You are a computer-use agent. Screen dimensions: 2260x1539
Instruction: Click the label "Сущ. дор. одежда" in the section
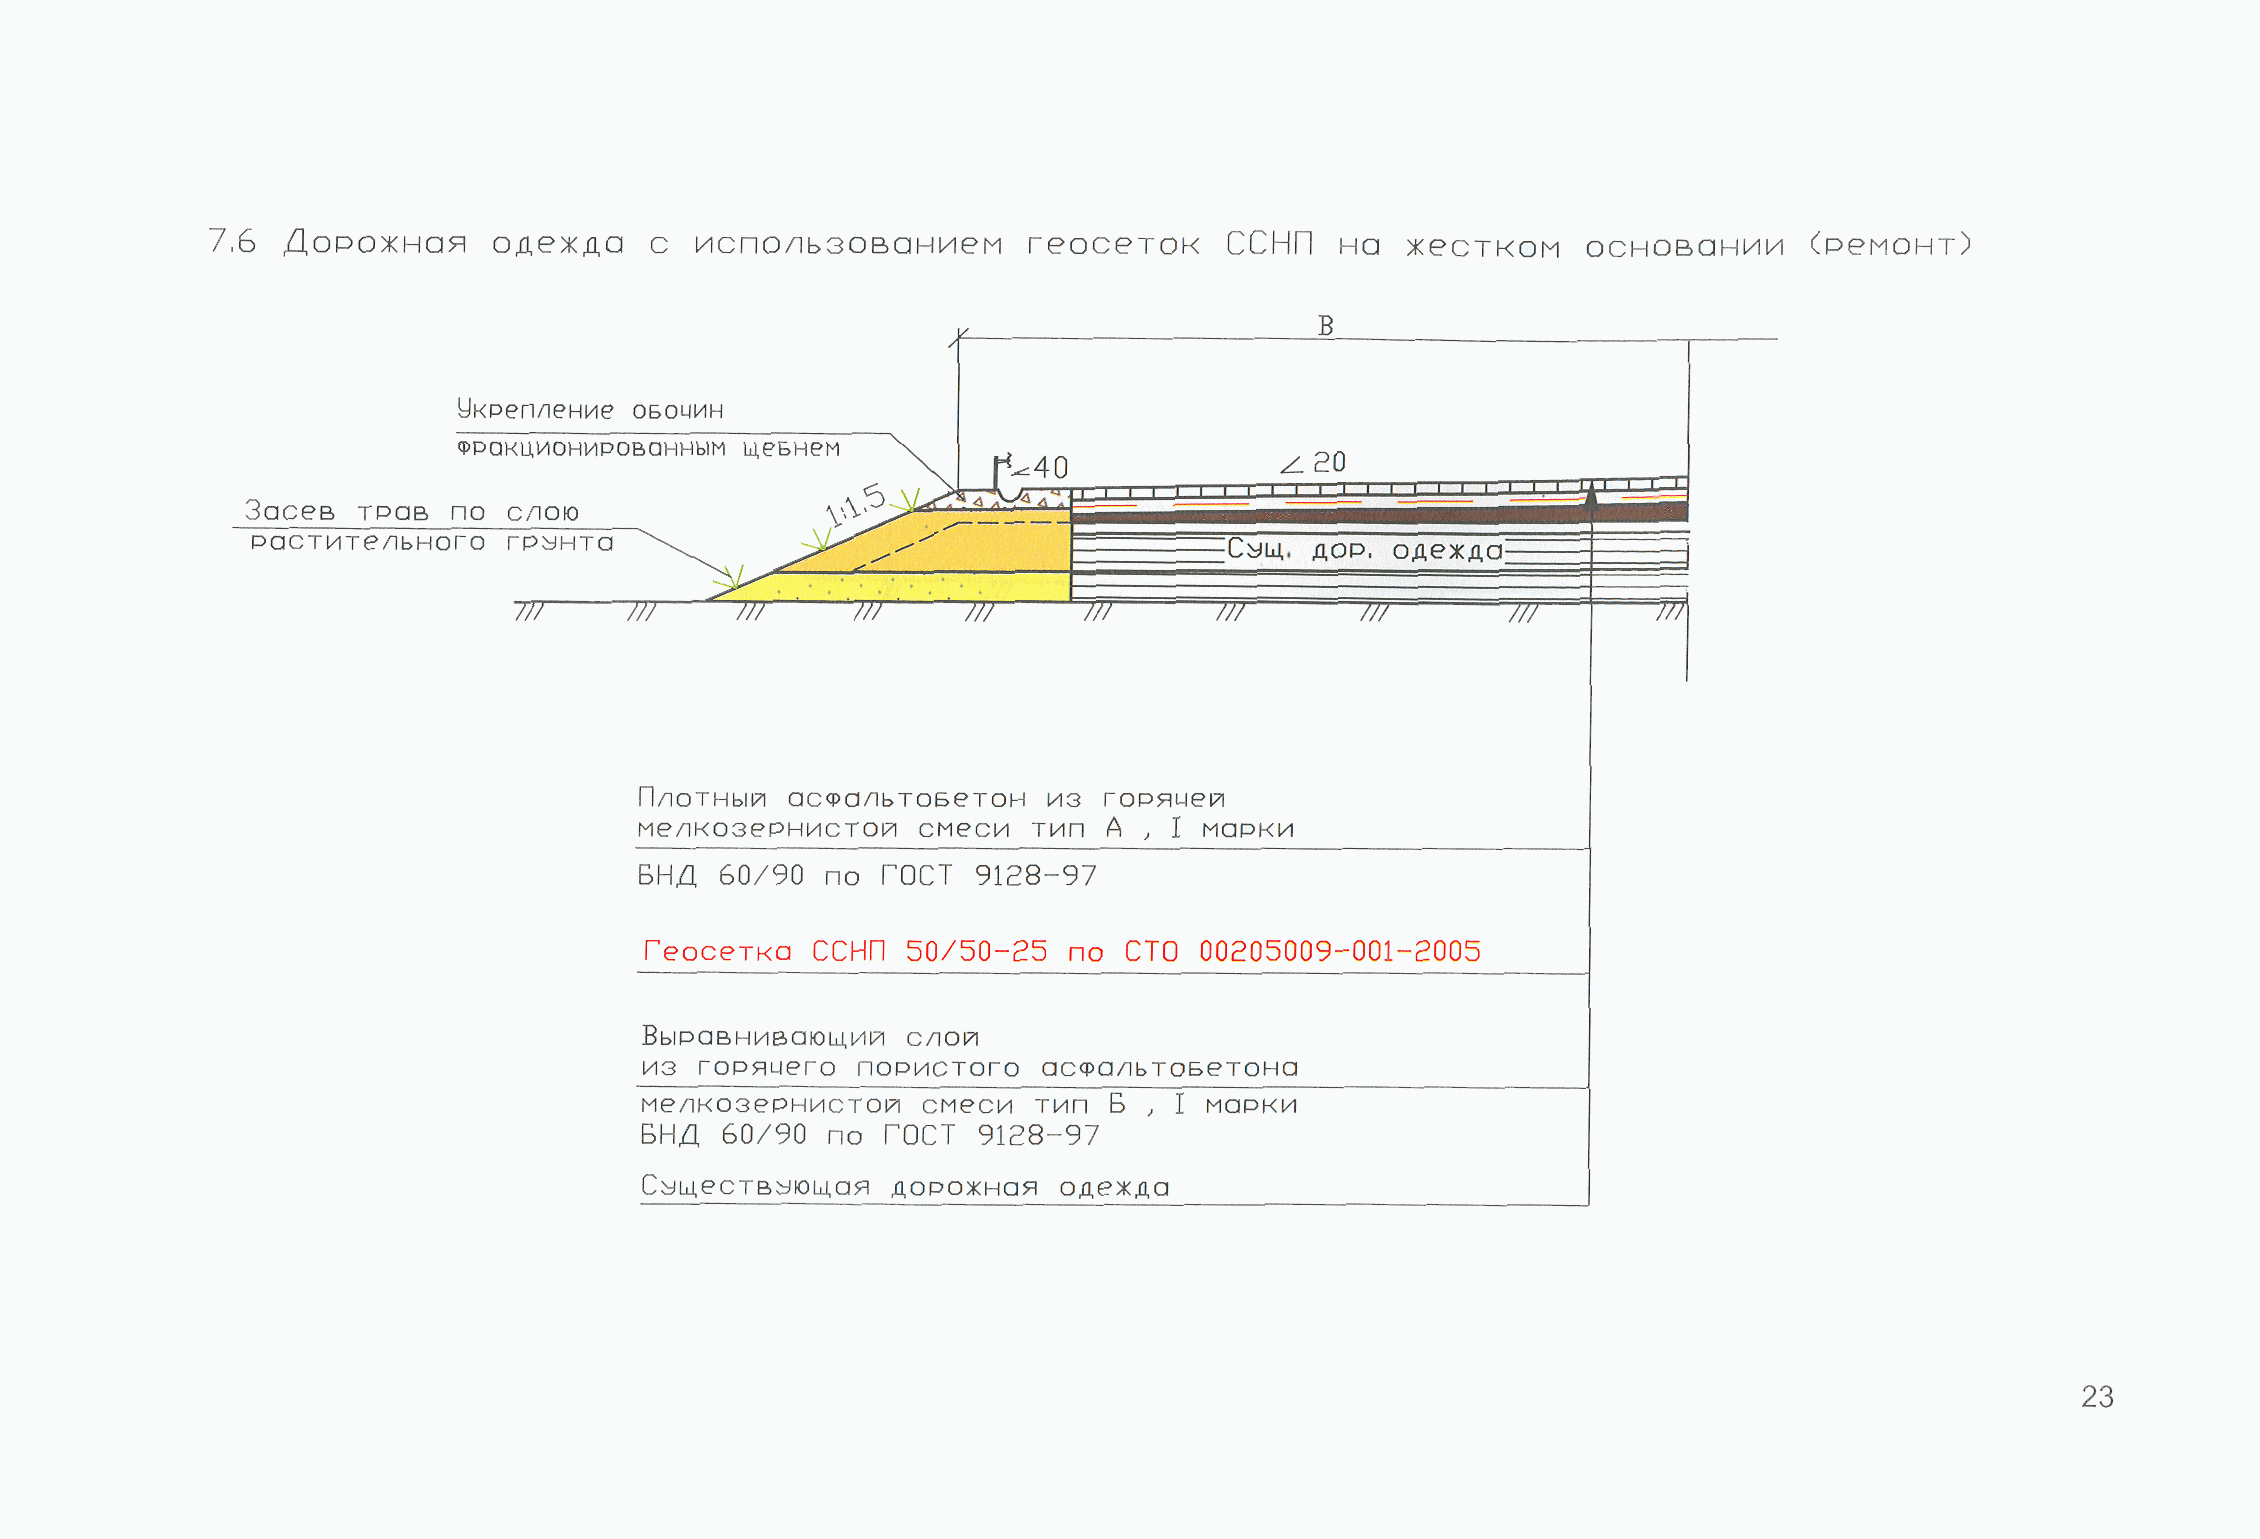(x=1365, y=550)
